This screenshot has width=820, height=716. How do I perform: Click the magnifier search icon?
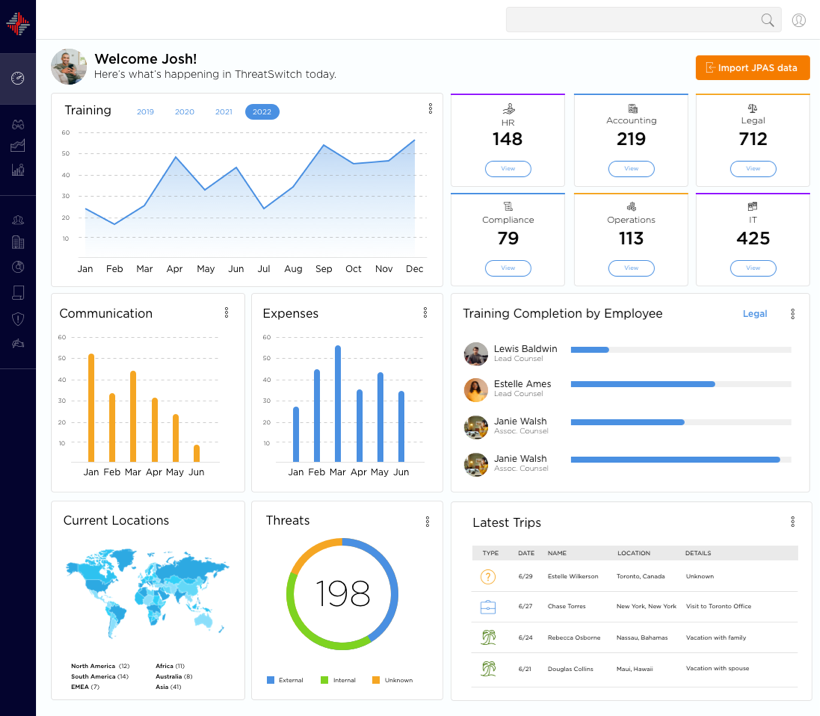[768, 20]
